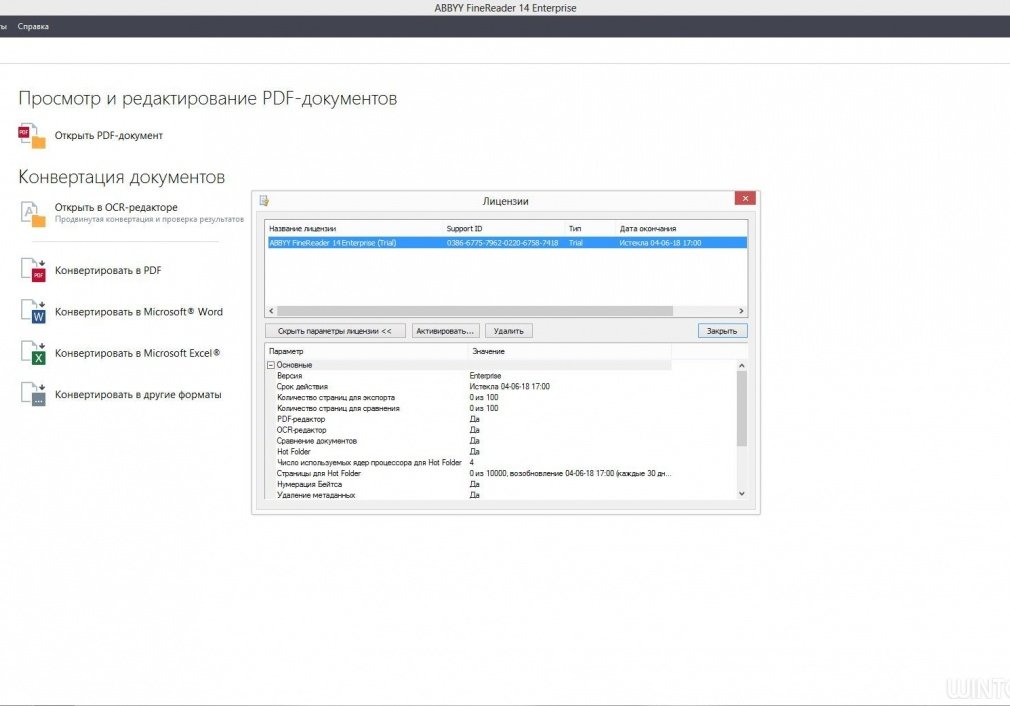
Task: Close the Лицензии dialog with the red X
Action: tap(745, 198)
